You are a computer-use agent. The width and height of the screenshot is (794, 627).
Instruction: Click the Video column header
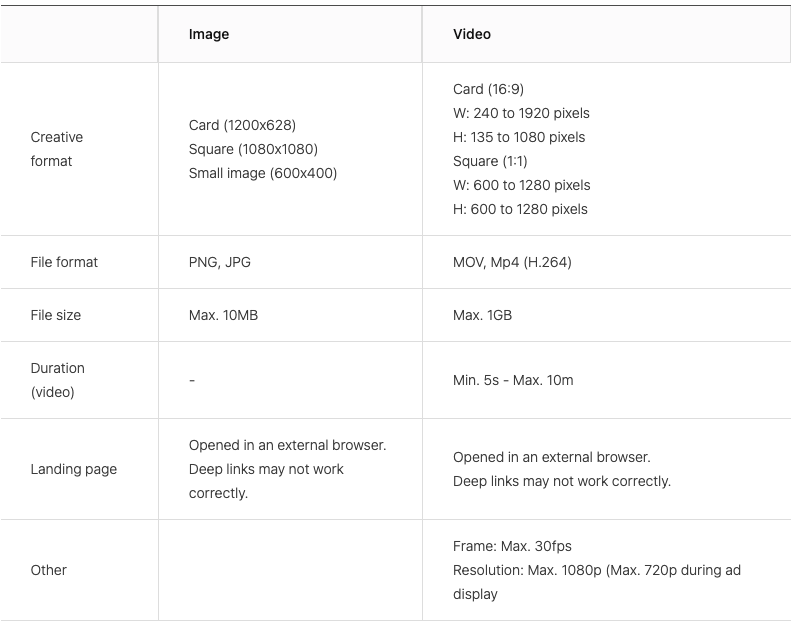[472, 34]
